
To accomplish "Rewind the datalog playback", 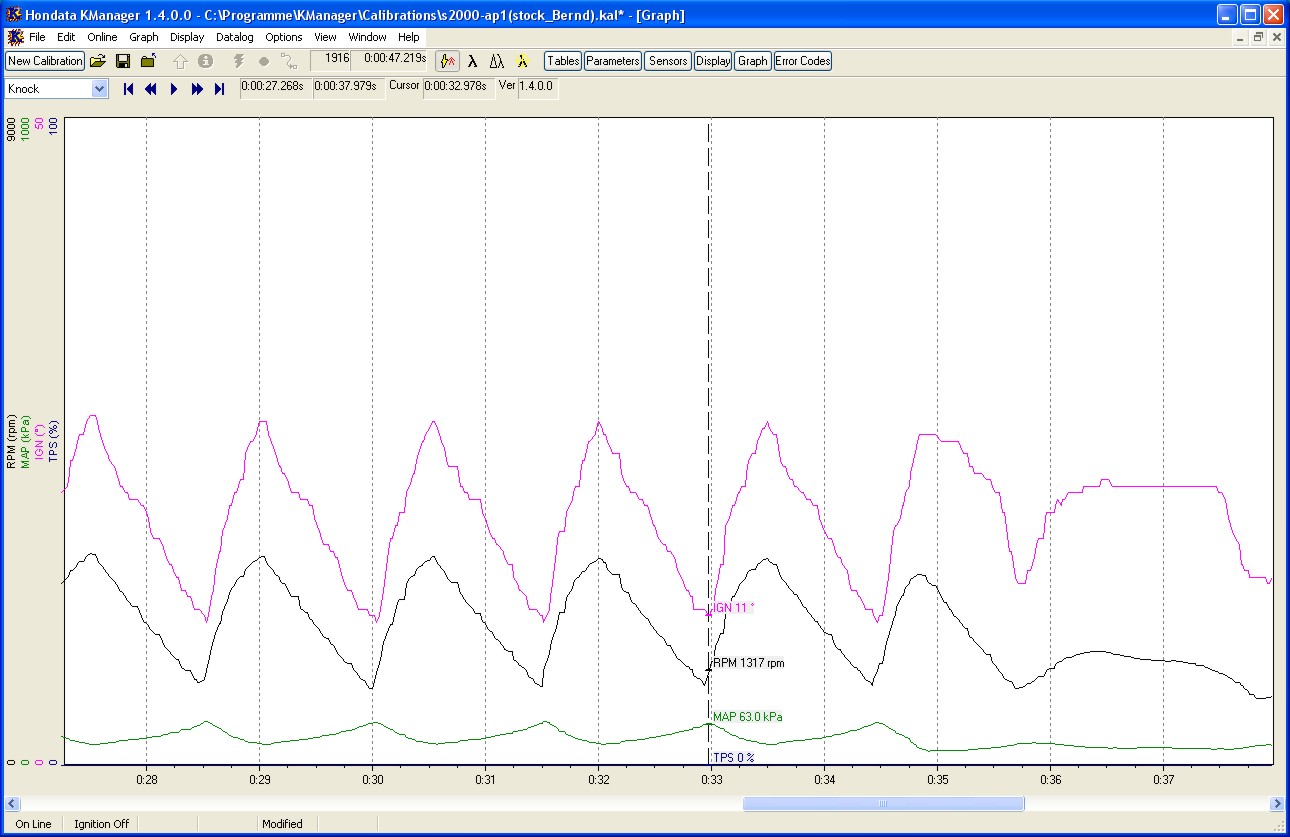I will coord(151,89).
